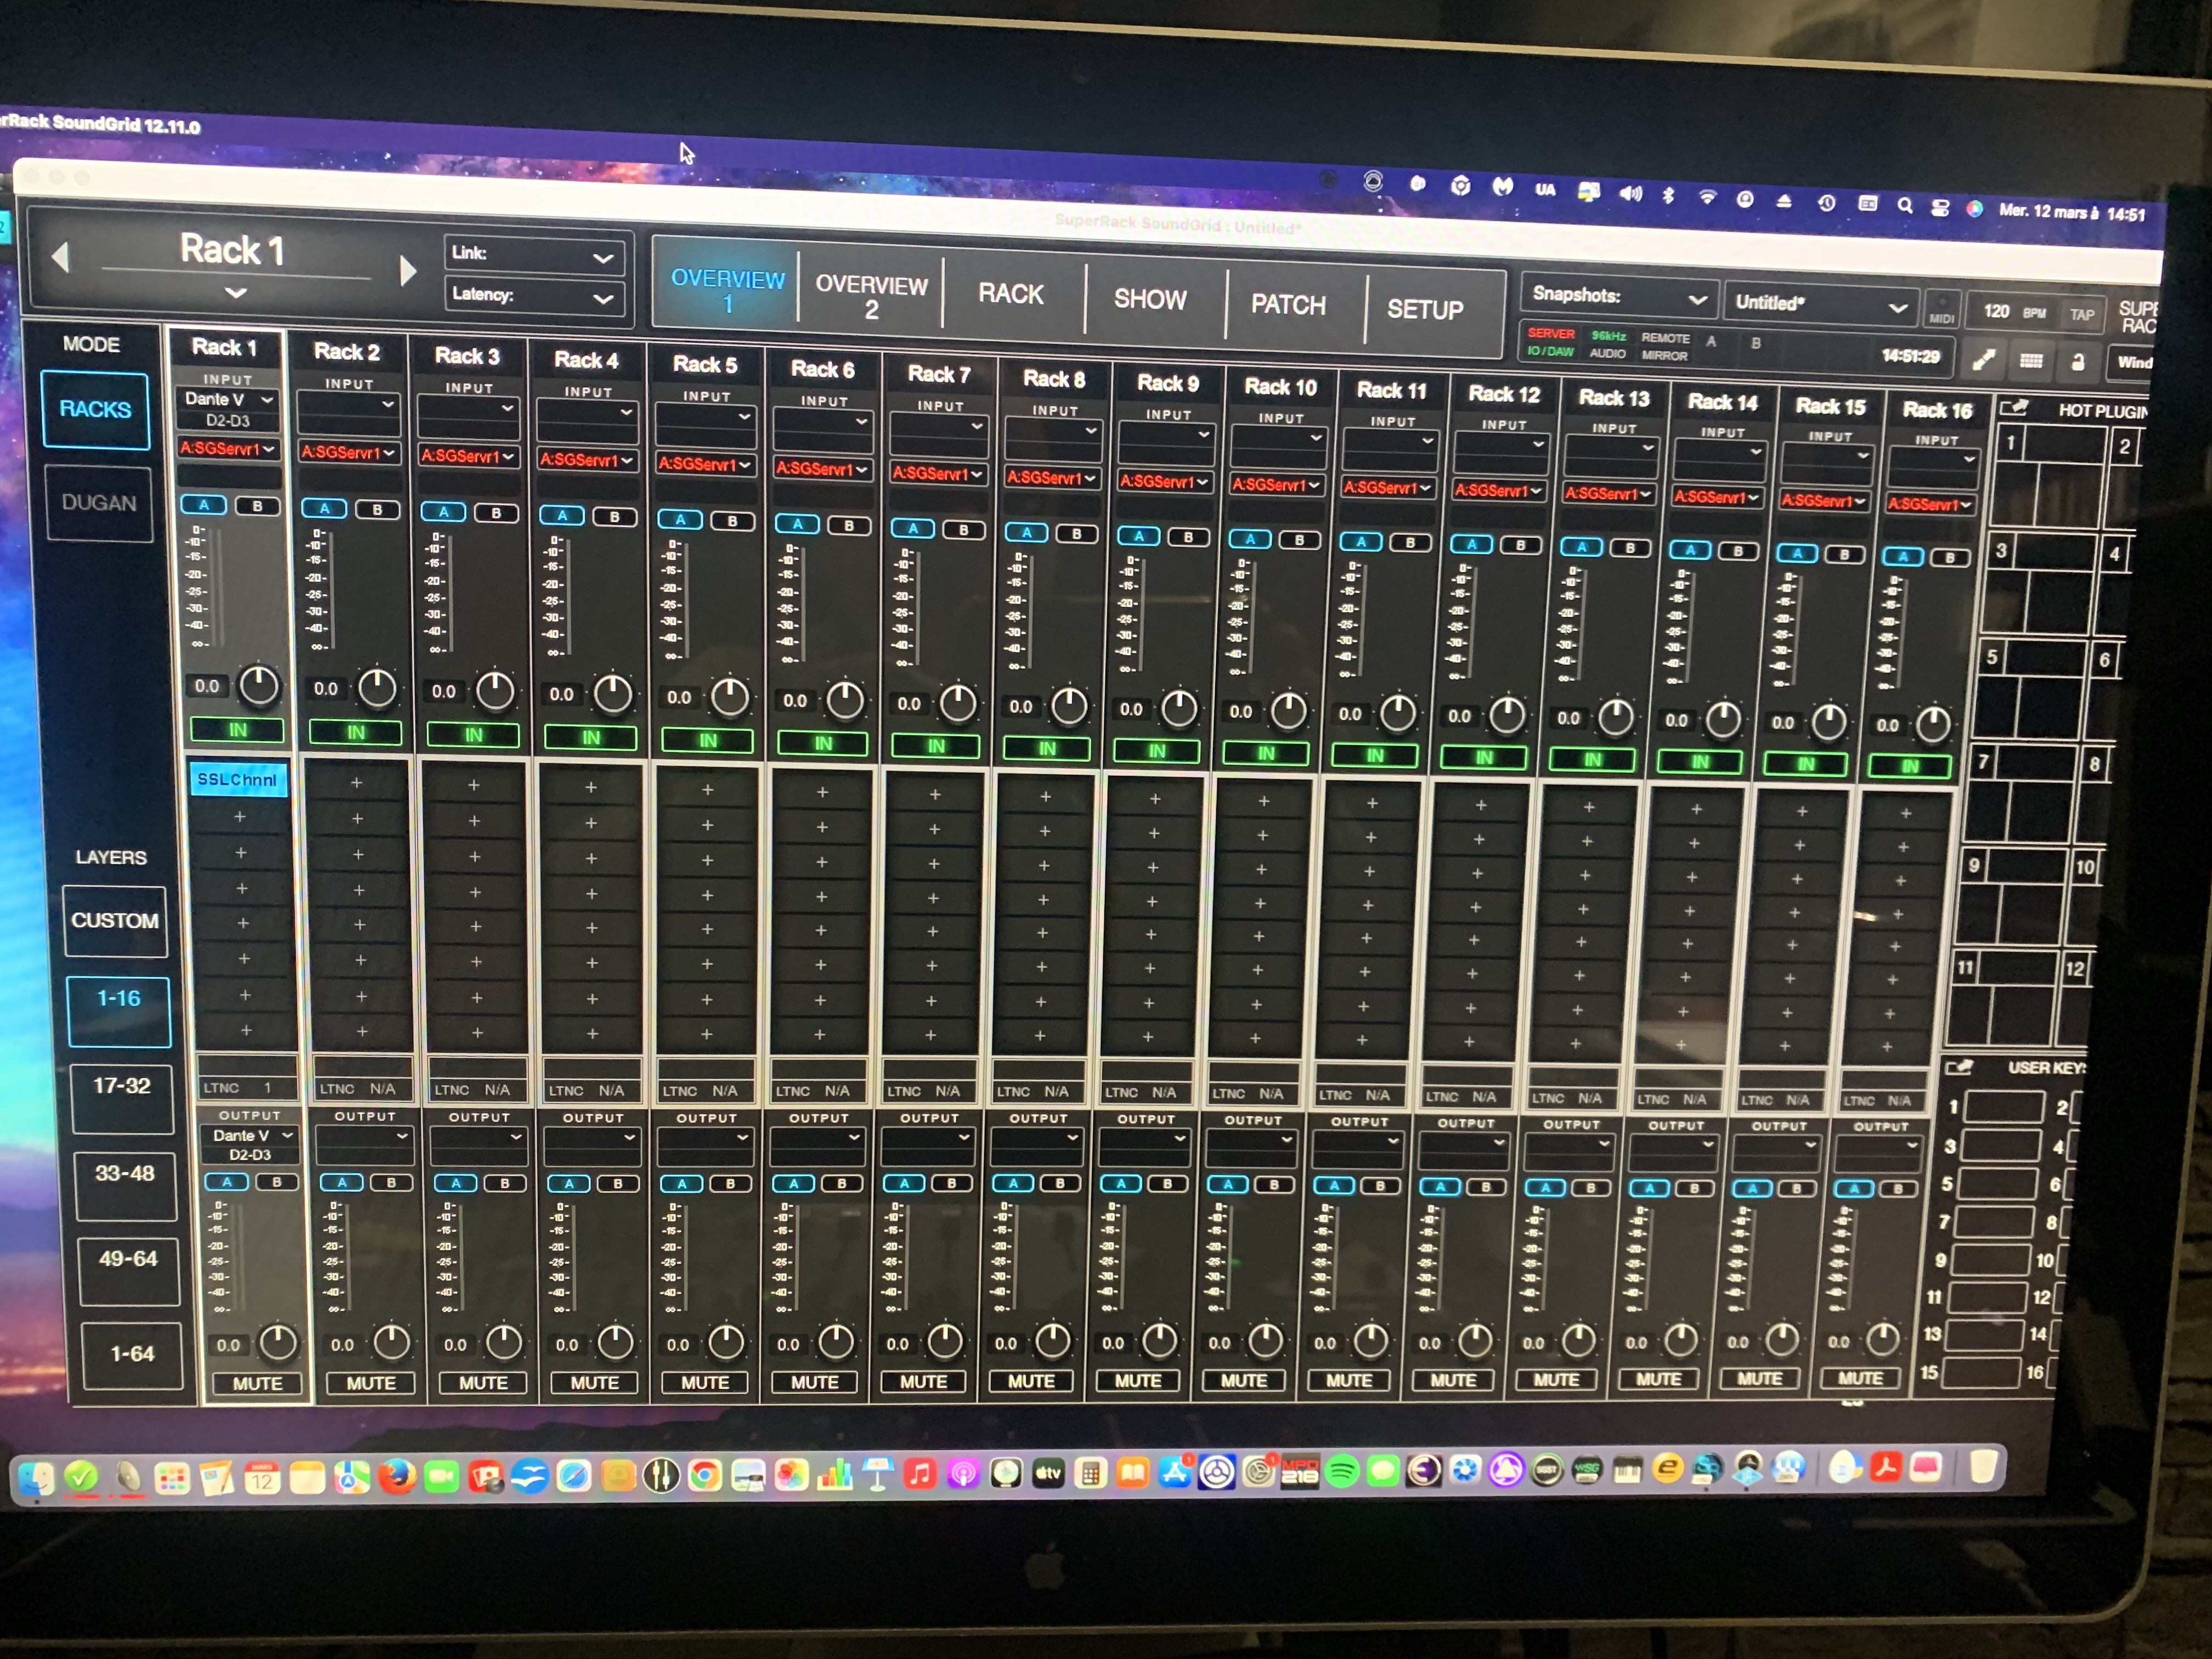Screen dimensions: 2212x1659
Task: Toggle the IN button on Rack 12
Action: point(1484,758)
